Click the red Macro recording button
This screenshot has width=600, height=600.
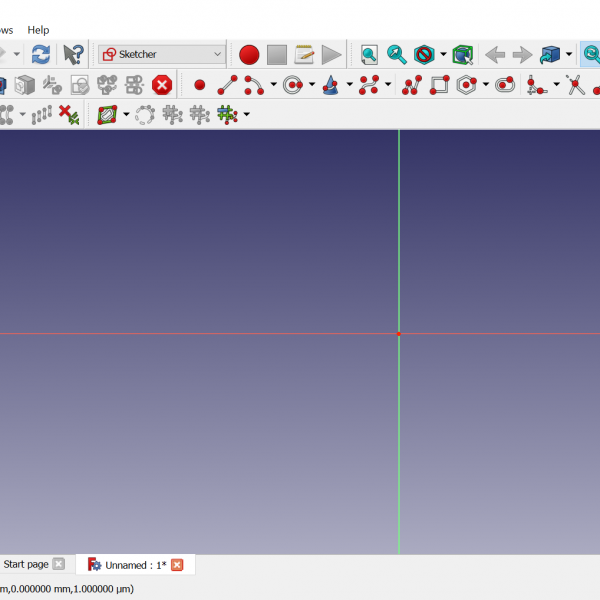(249, 54)
